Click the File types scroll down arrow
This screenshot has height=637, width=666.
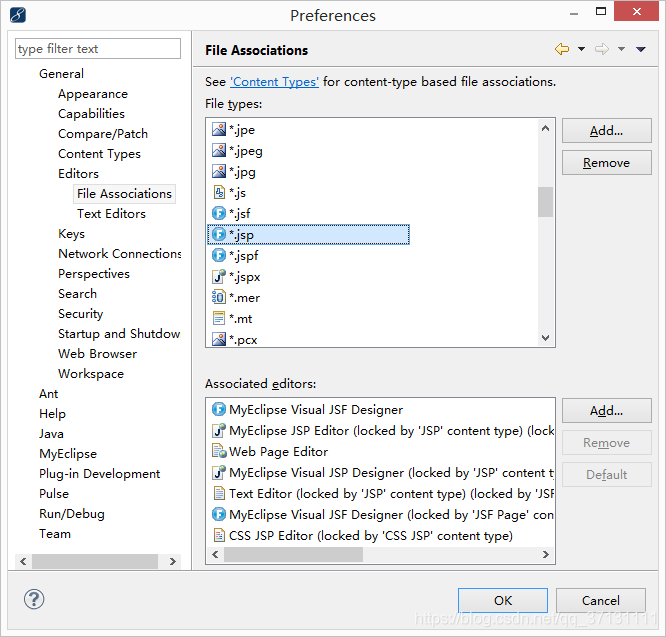click(546, 338)
